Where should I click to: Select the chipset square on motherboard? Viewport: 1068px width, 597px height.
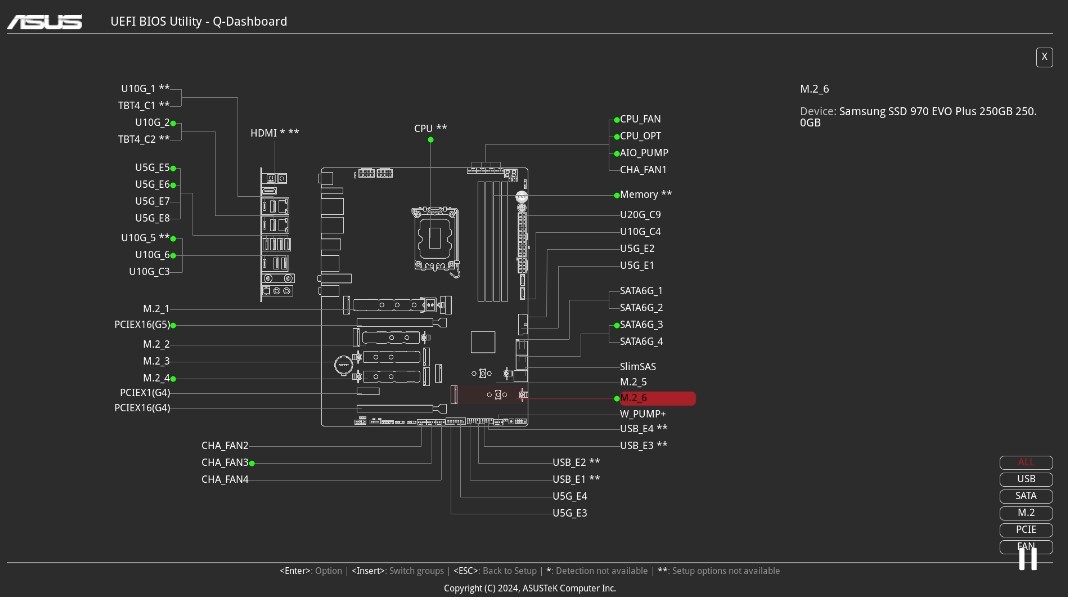coord(483,342)
